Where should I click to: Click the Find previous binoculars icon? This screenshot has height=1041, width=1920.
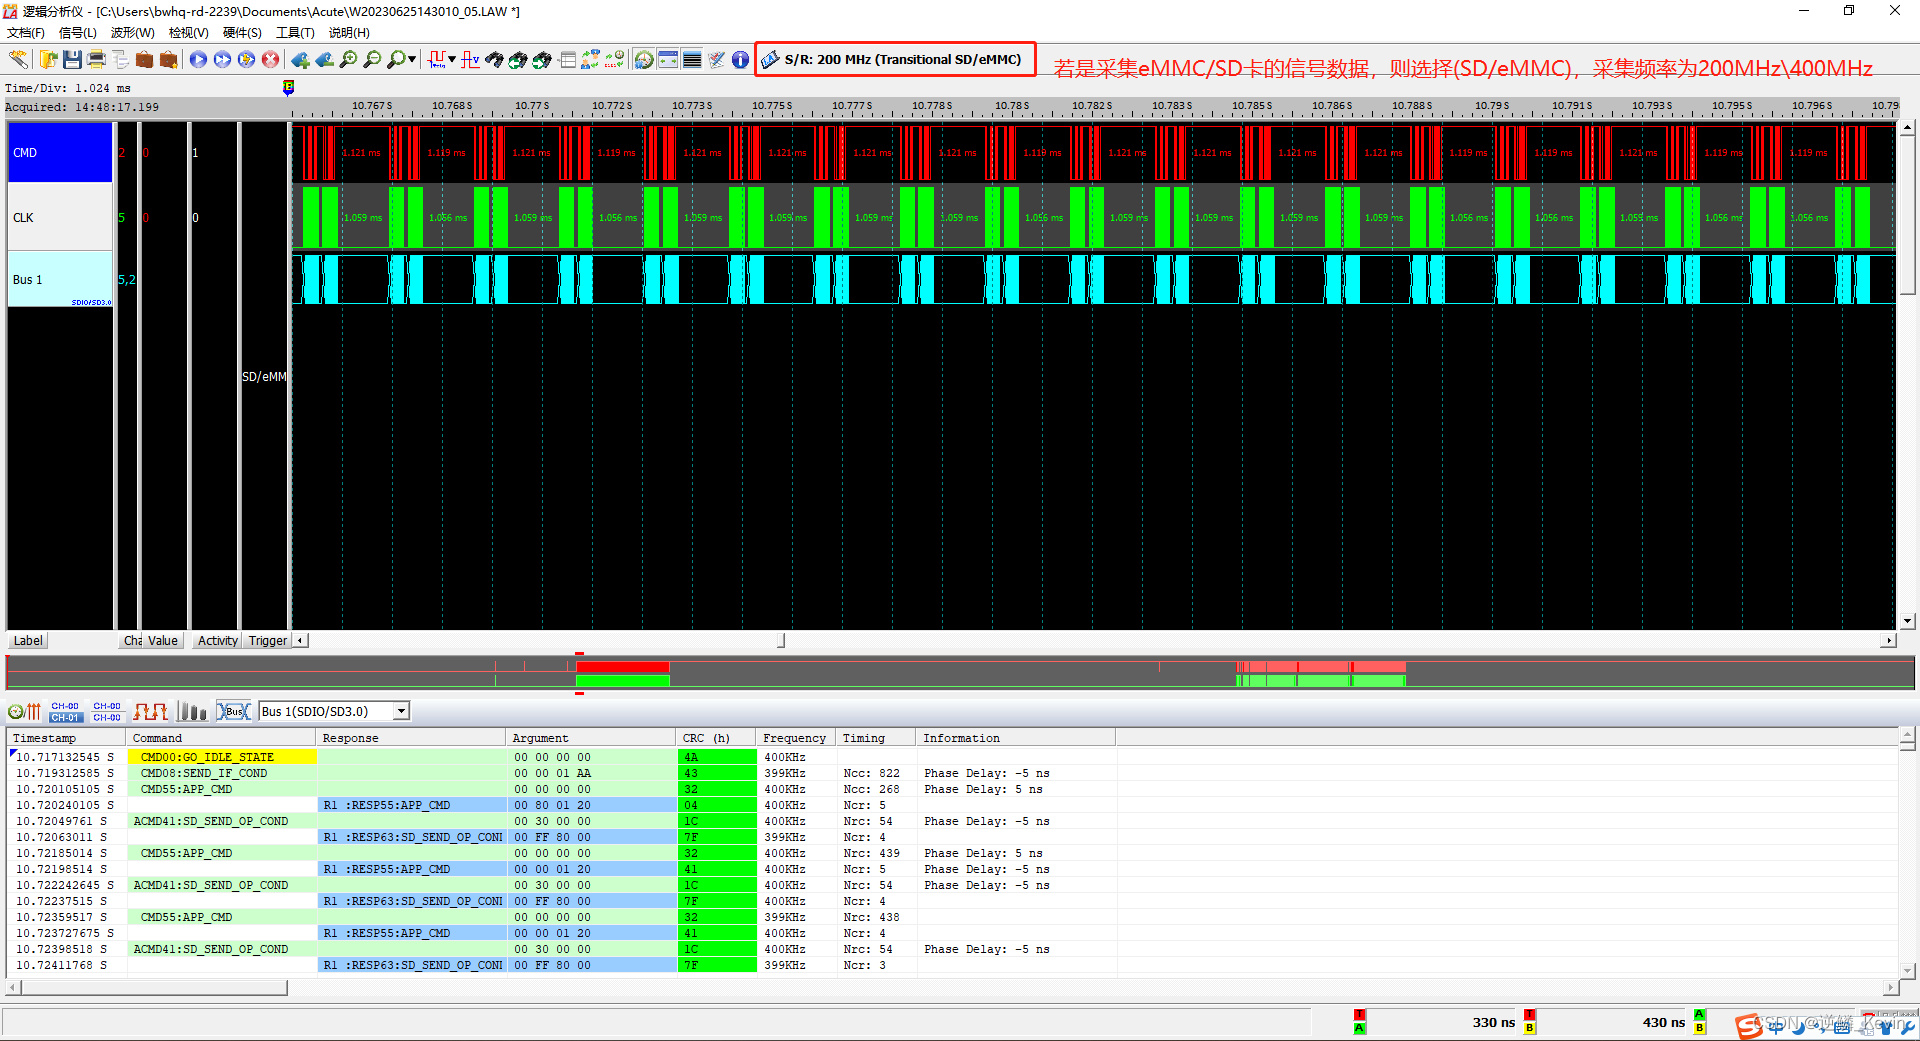tap(518, 60)
